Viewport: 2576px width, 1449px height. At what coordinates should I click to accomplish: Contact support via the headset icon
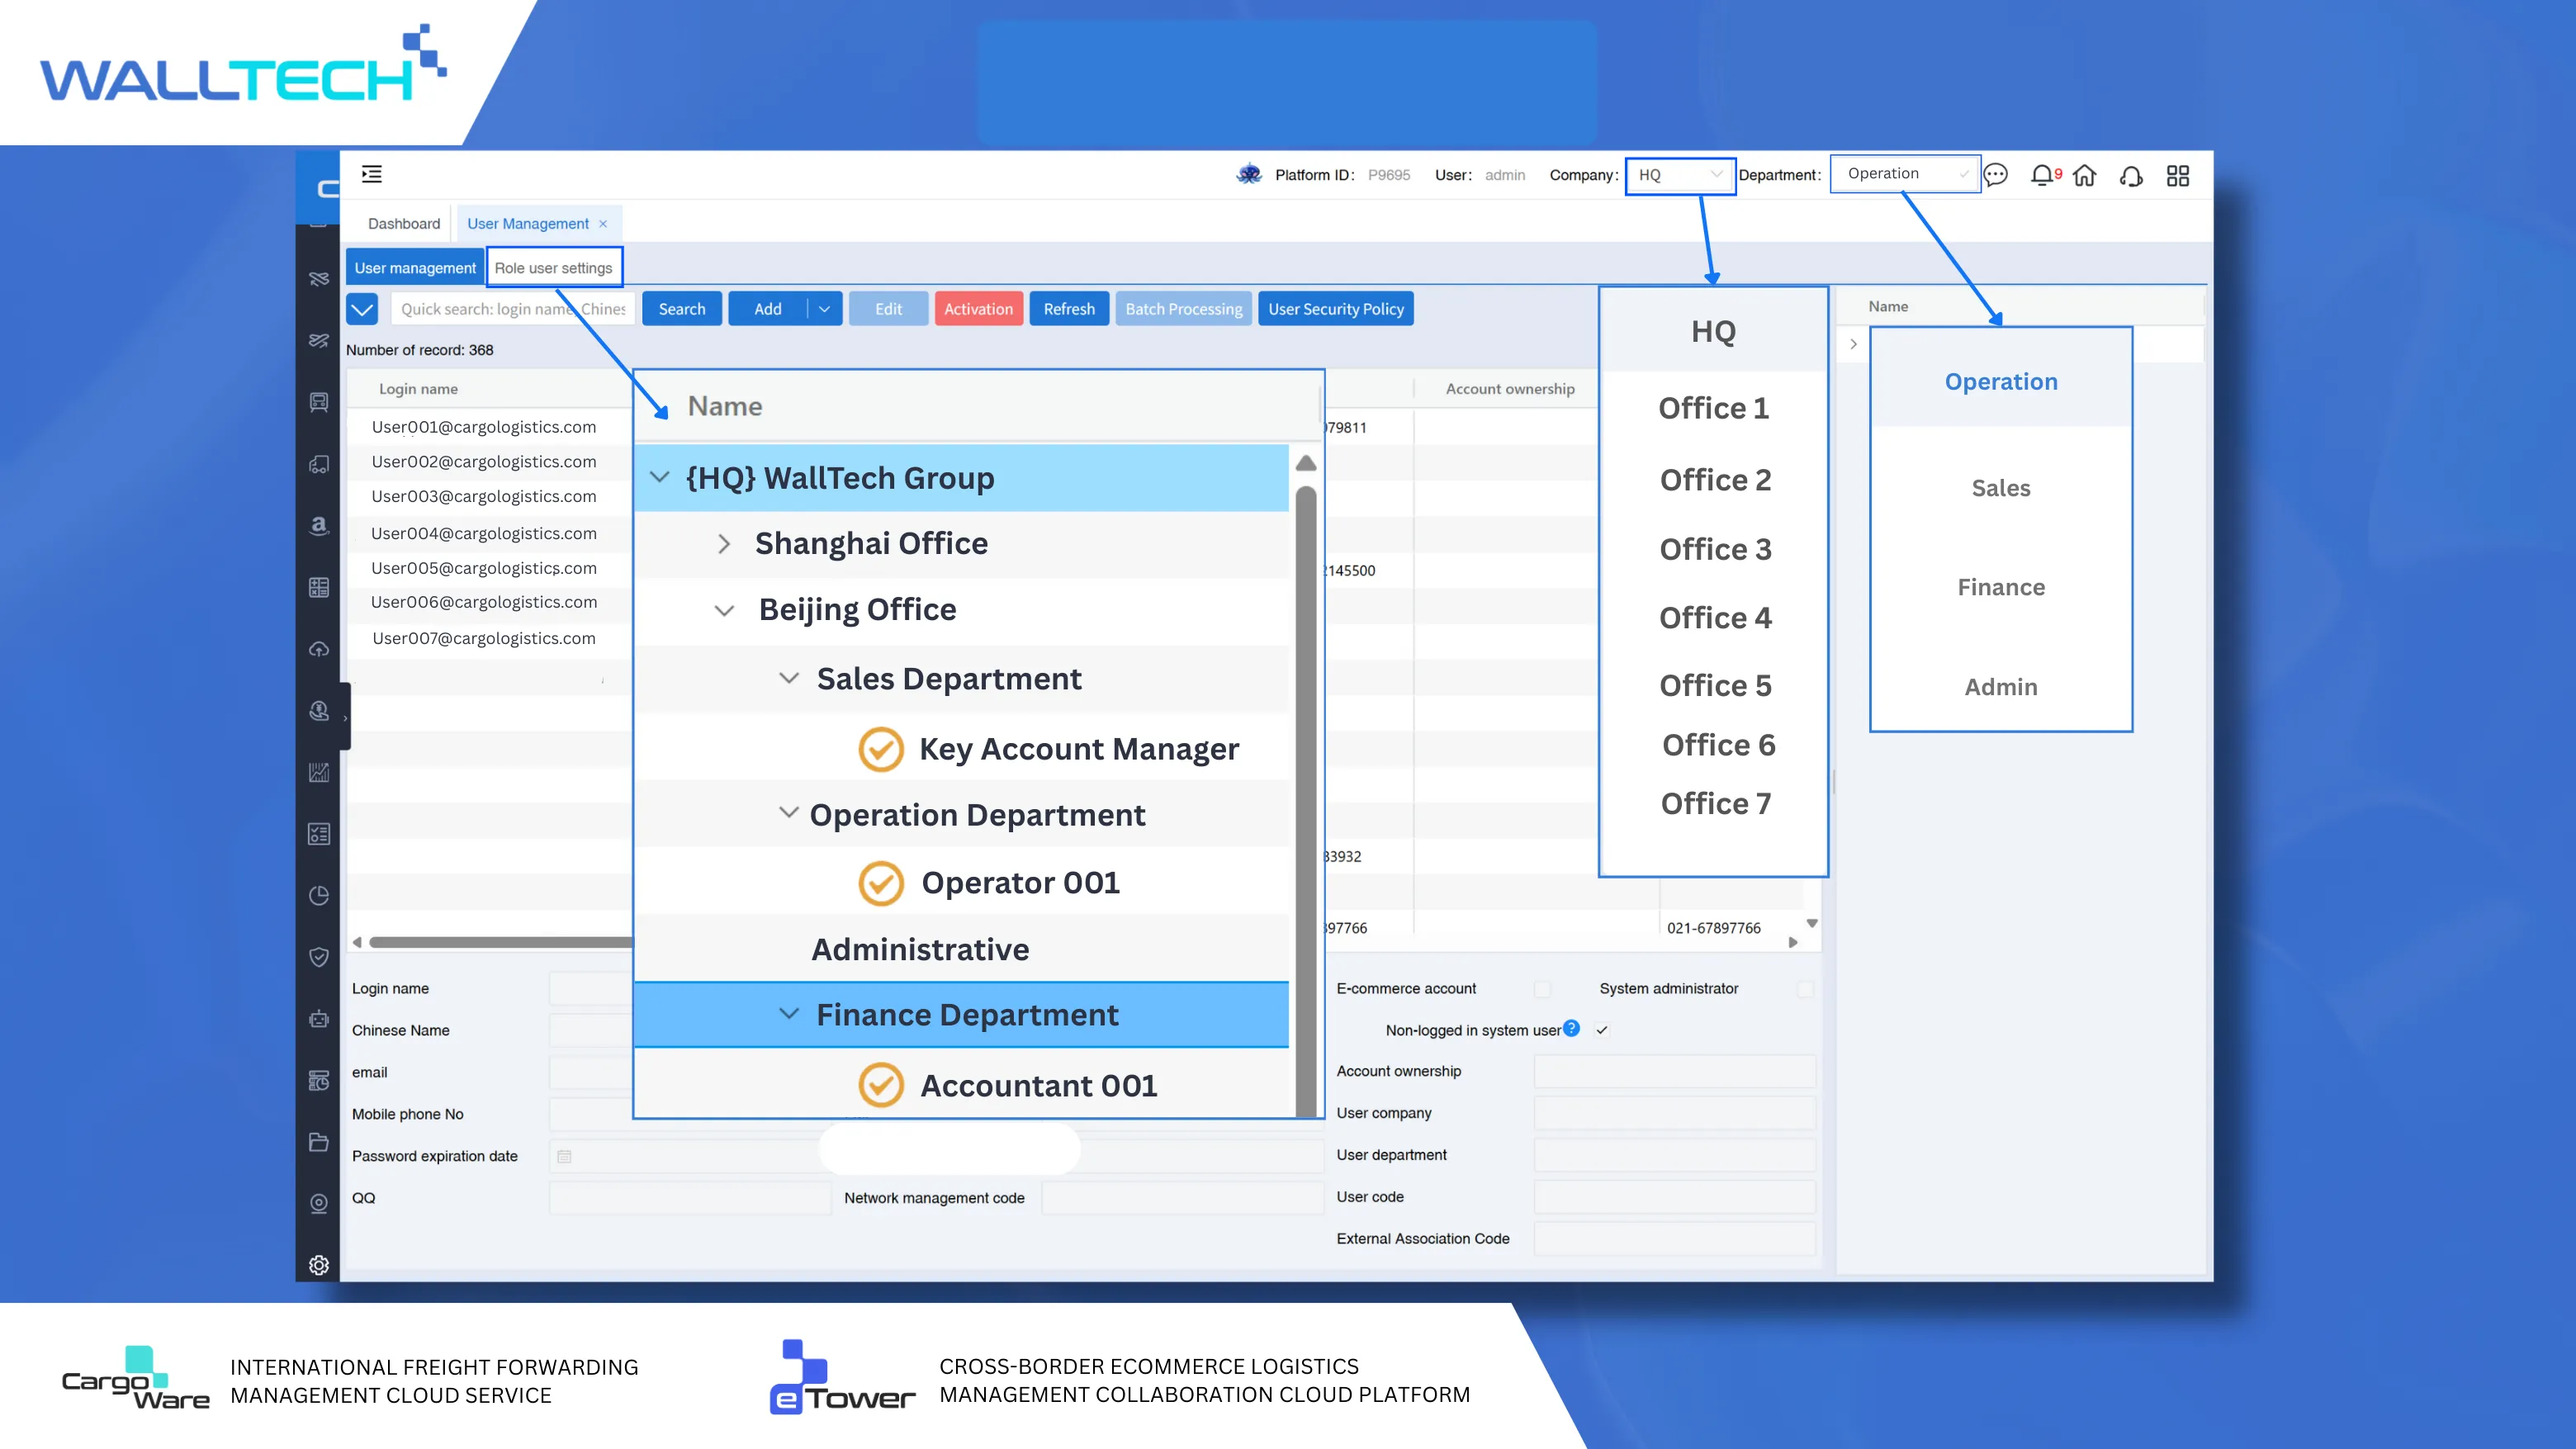[x=2130, y=176]
